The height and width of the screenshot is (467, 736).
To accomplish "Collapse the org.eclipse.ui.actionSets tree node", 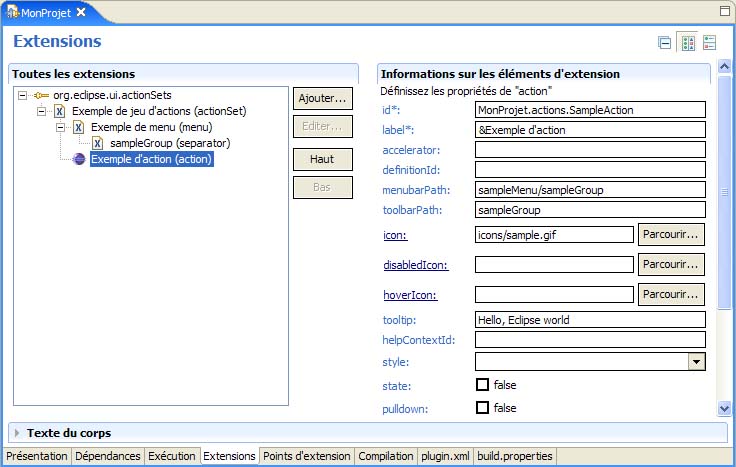I will pos(23,95).
